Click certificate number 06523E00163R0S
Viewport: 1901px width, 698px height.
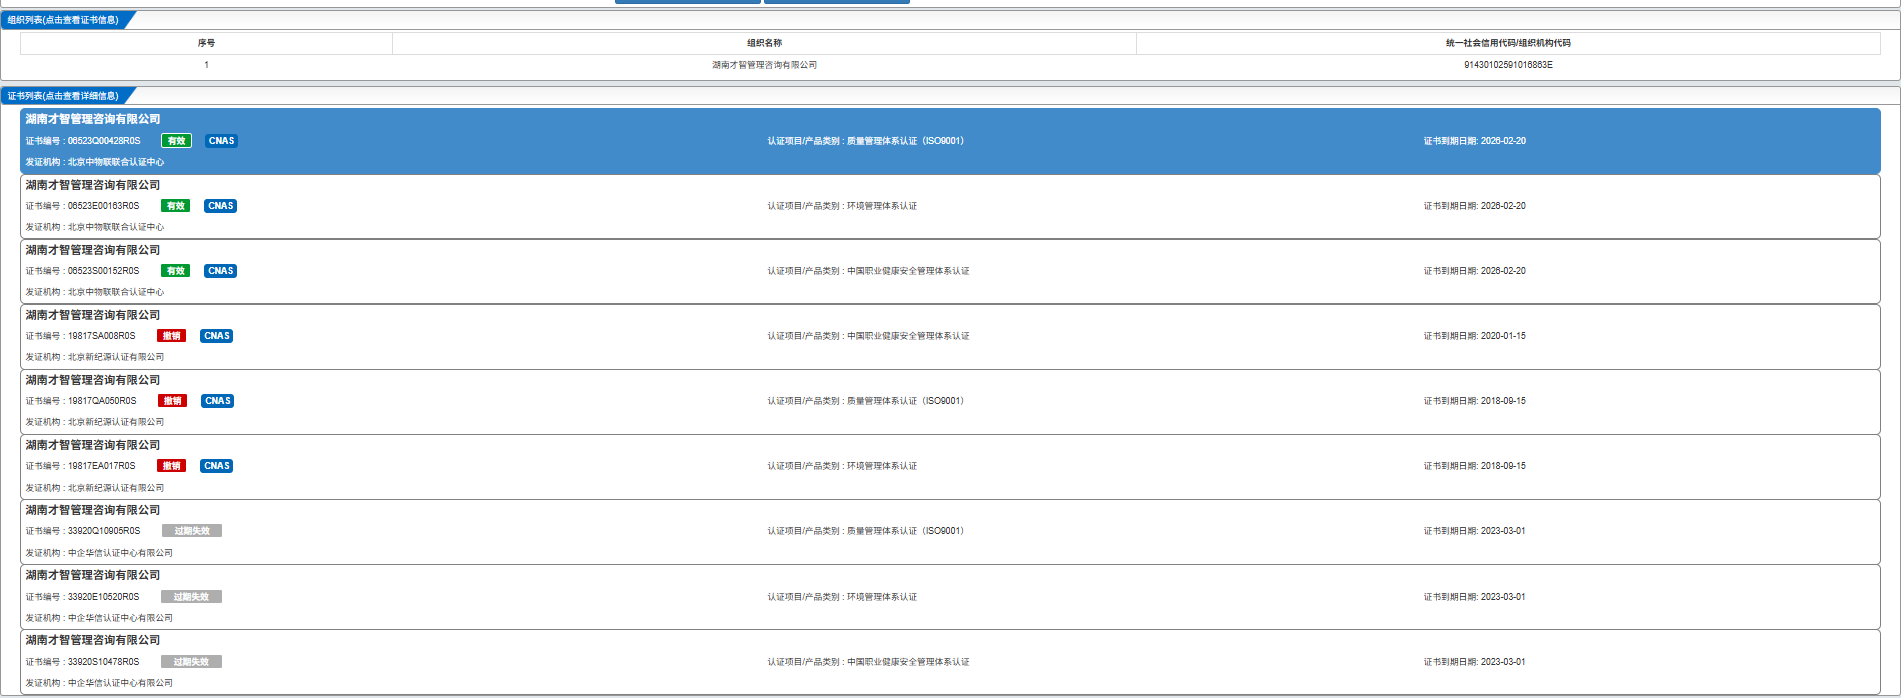[104, 206]
